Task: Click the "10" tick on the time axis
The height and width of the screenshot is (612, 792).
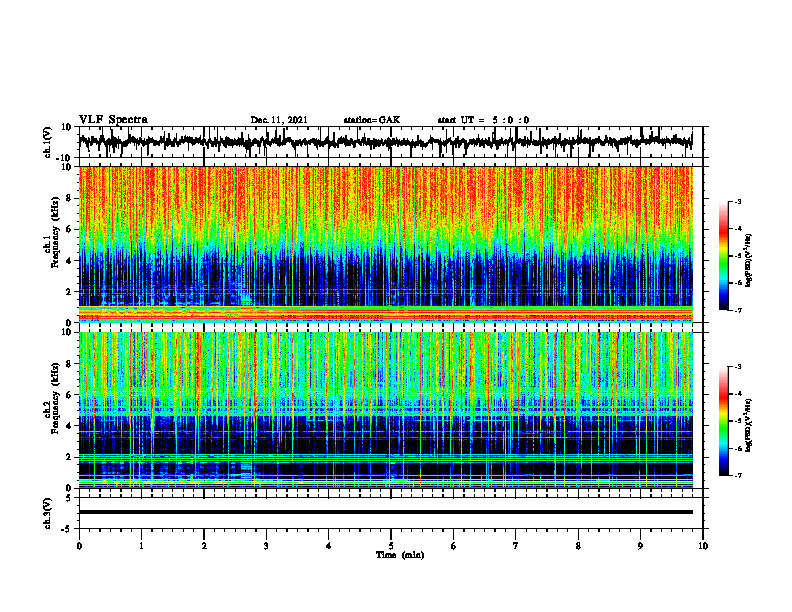Action: click(703, 546)
